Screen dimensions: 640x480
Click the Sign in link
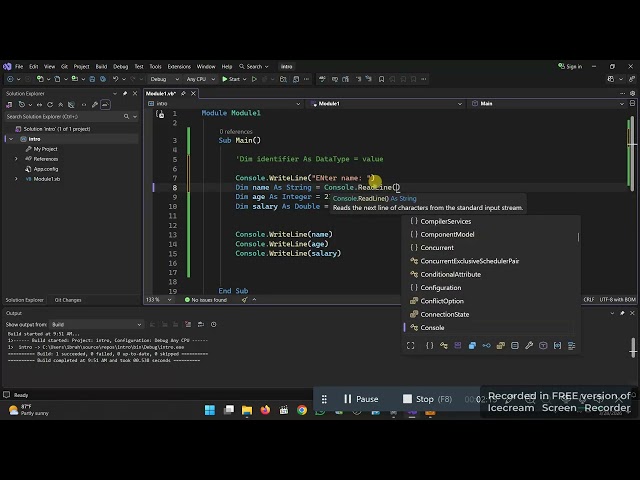pyautogui.click(x=570, y=67)
